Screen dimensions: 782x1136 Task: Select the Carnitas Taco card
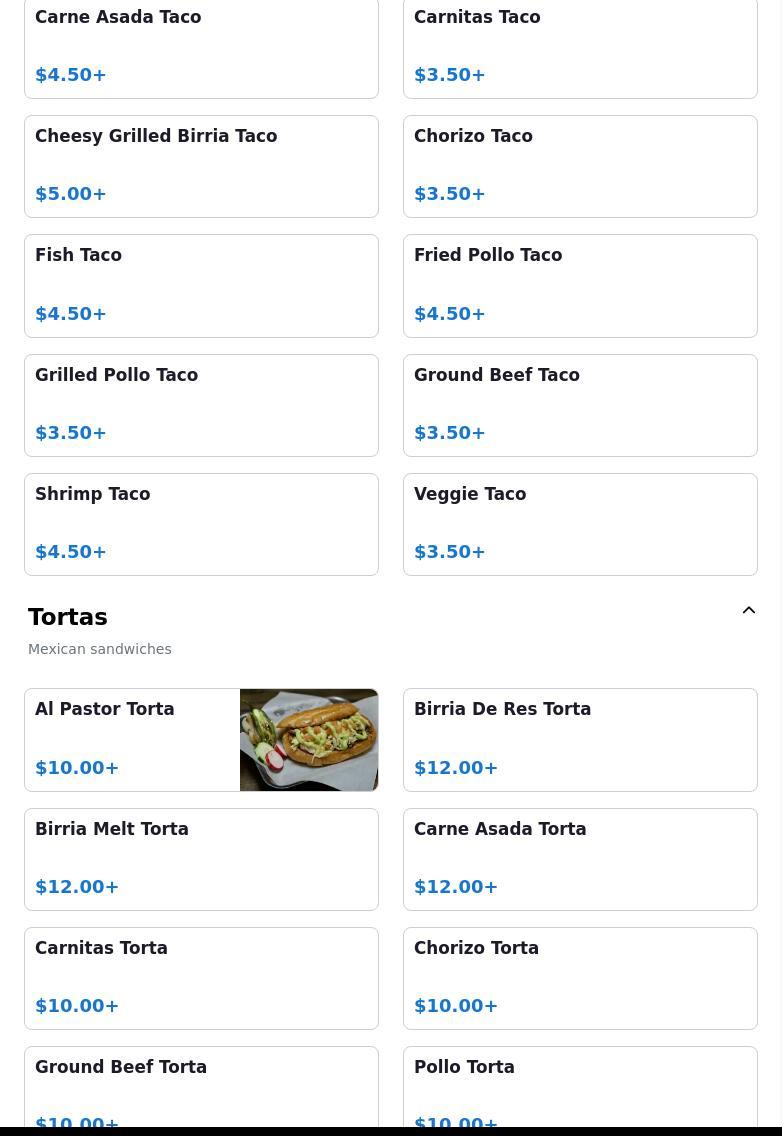coord(580,48)
